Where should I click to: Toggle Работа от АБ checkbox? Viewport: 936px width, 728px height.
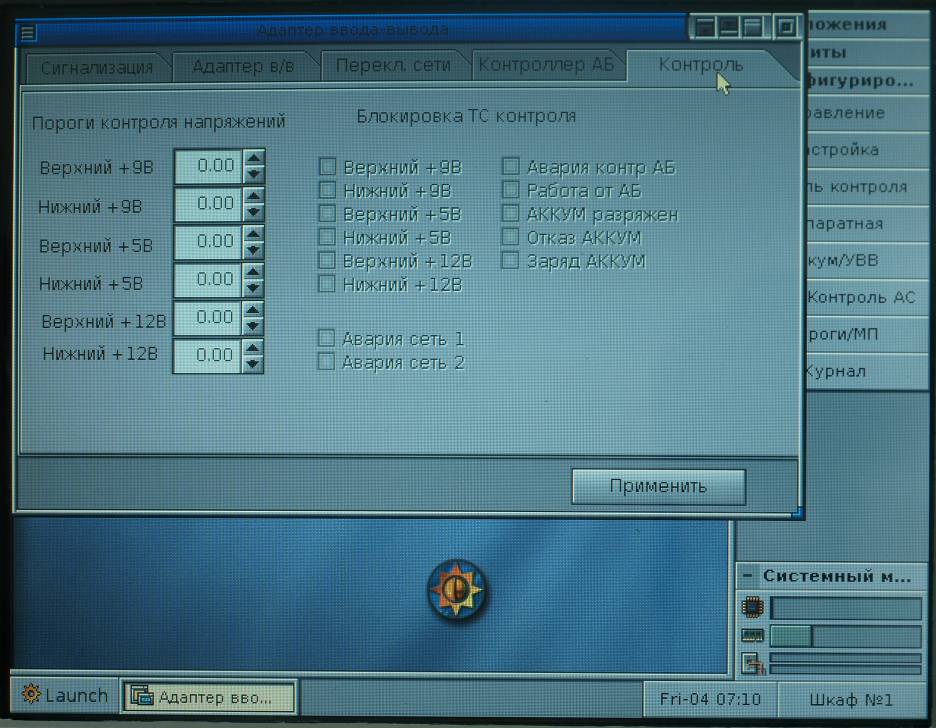(x=510, y=190)
